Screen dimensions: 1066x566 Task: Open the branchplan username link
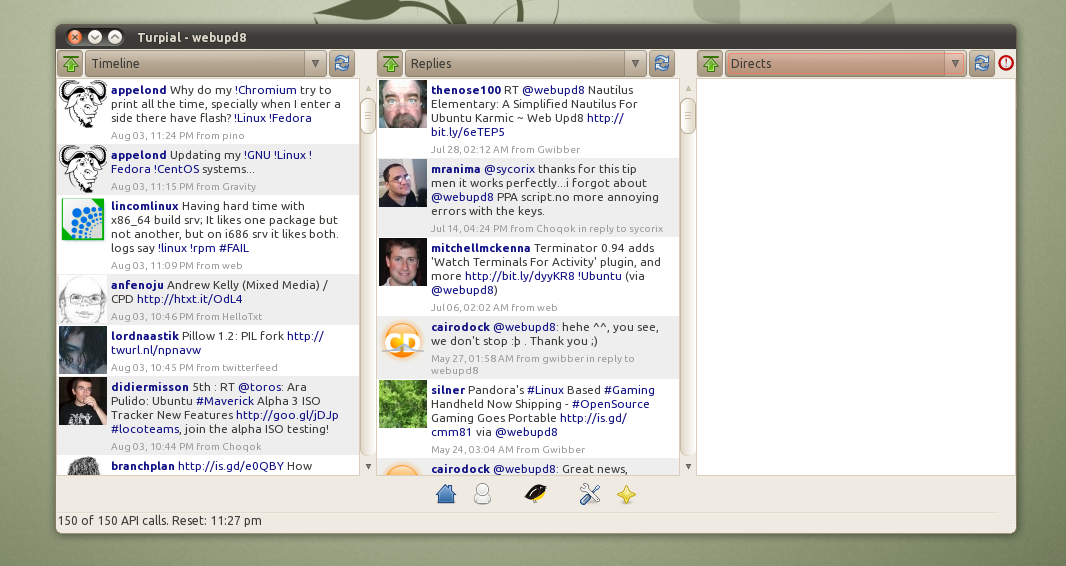[x=143, y=465]
